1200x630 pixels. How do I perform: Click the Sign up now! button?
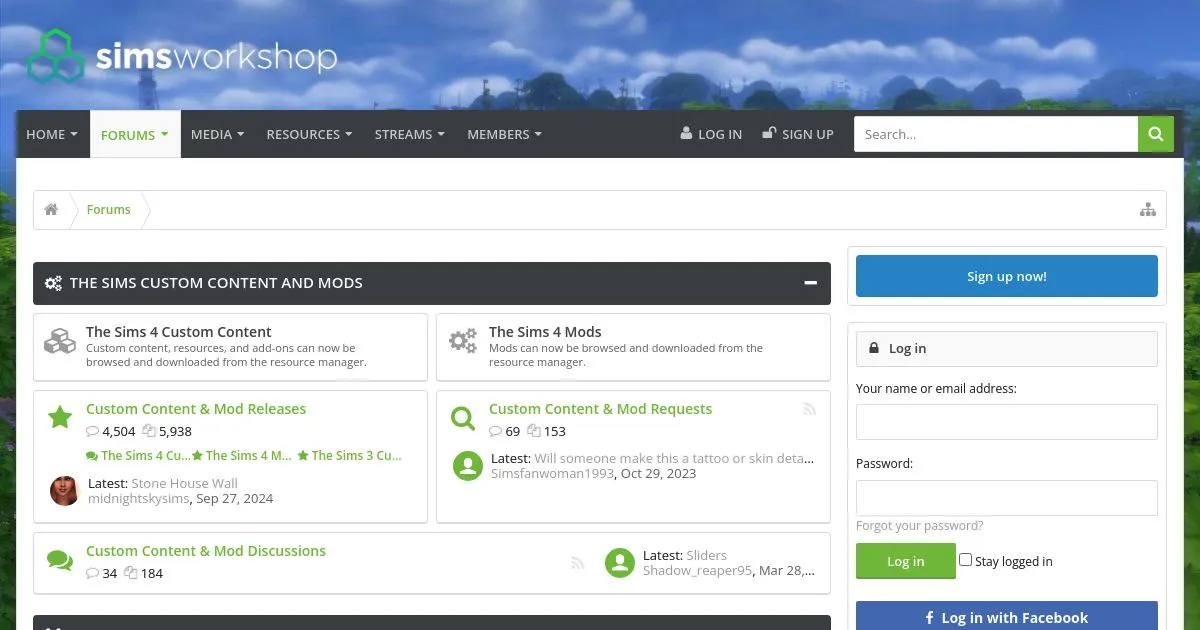click(1007, 276)
